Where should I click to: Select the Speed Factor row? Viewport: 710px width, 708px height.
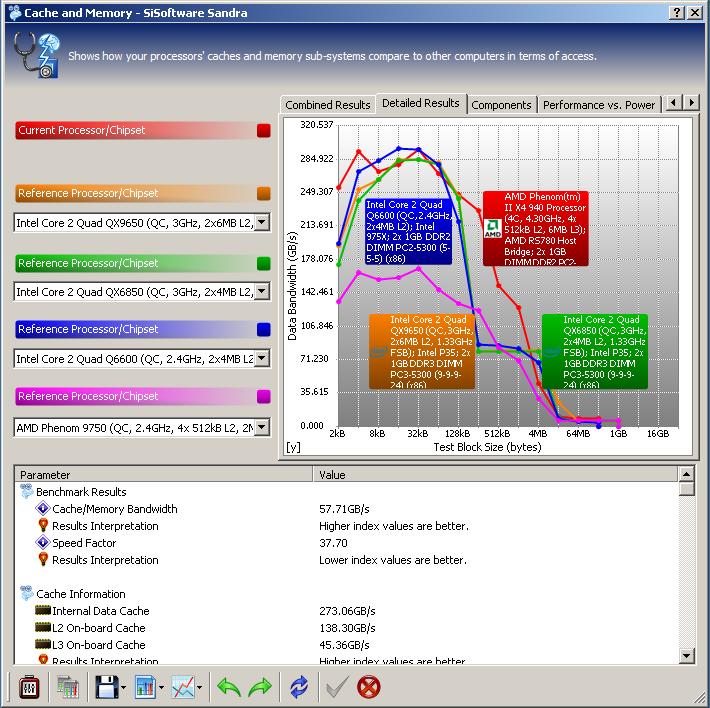(346, 543)
